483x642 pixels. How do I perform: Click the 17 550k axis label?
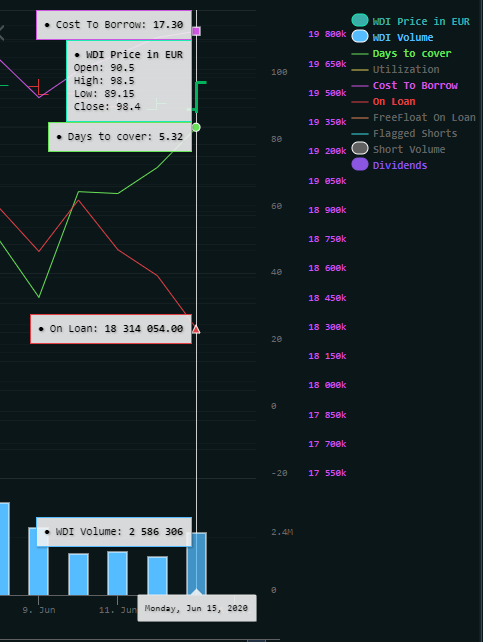[x=327, y=473]
